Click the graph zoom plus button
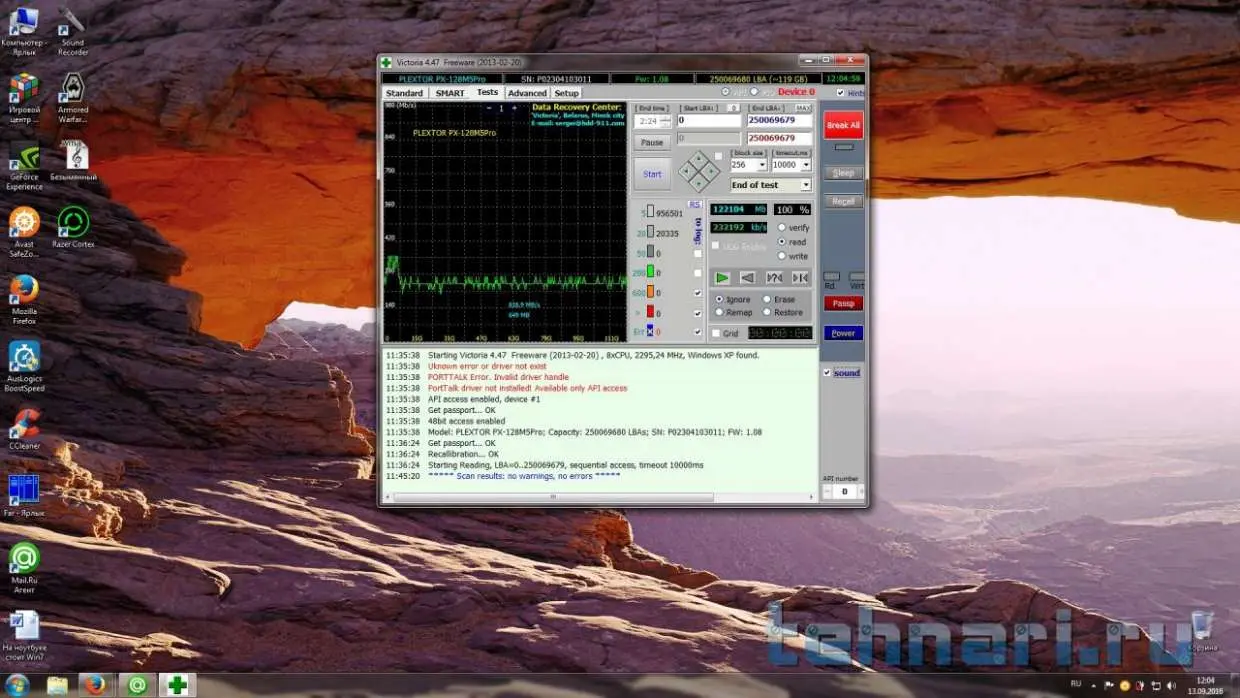Viewport: 1240px width, 698px height. click(x=514, y=107)
